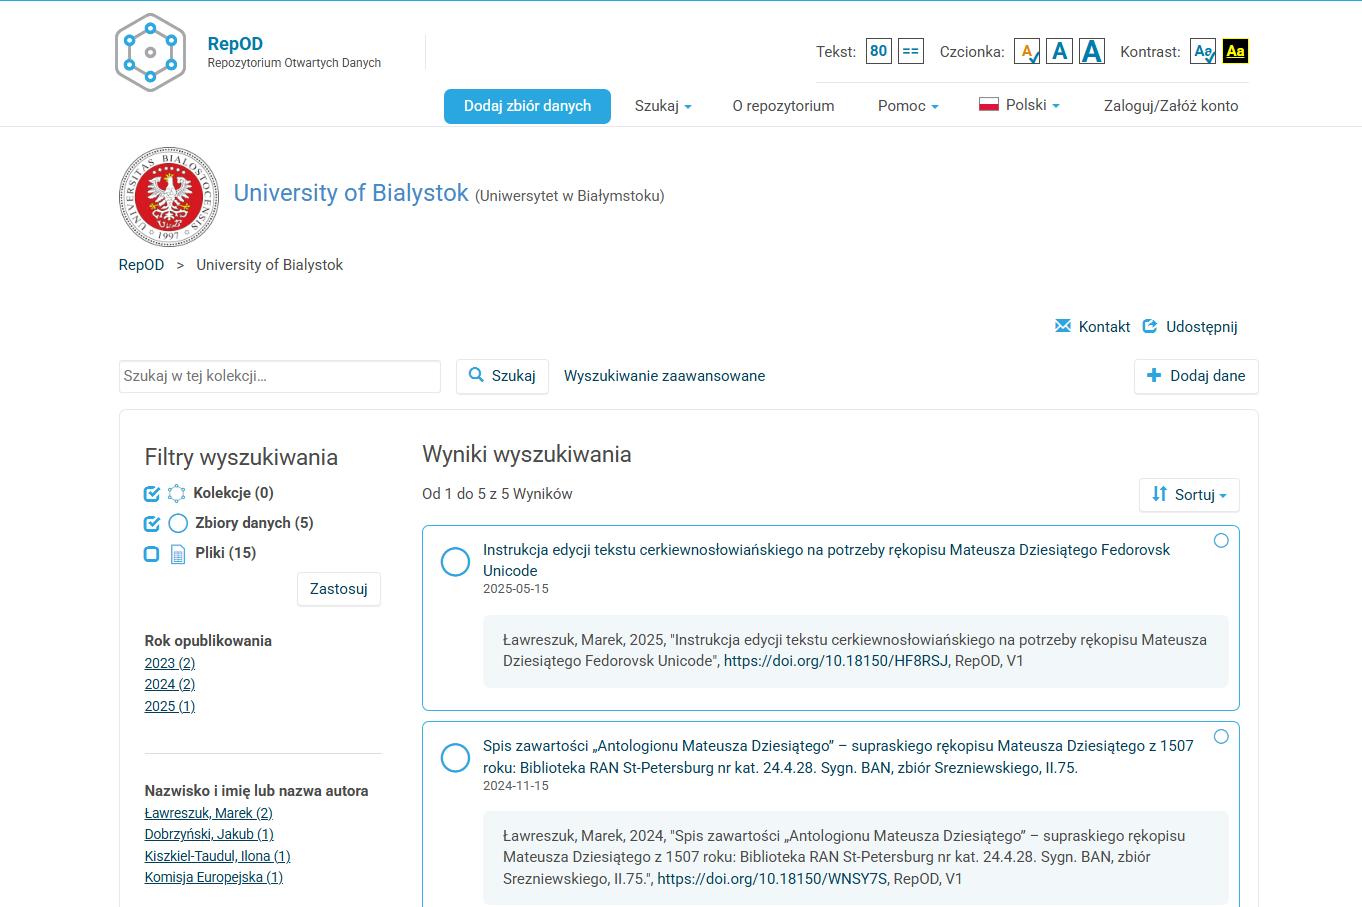
Task: Open the Polski language dropdown
Action: click(1019, 105)
